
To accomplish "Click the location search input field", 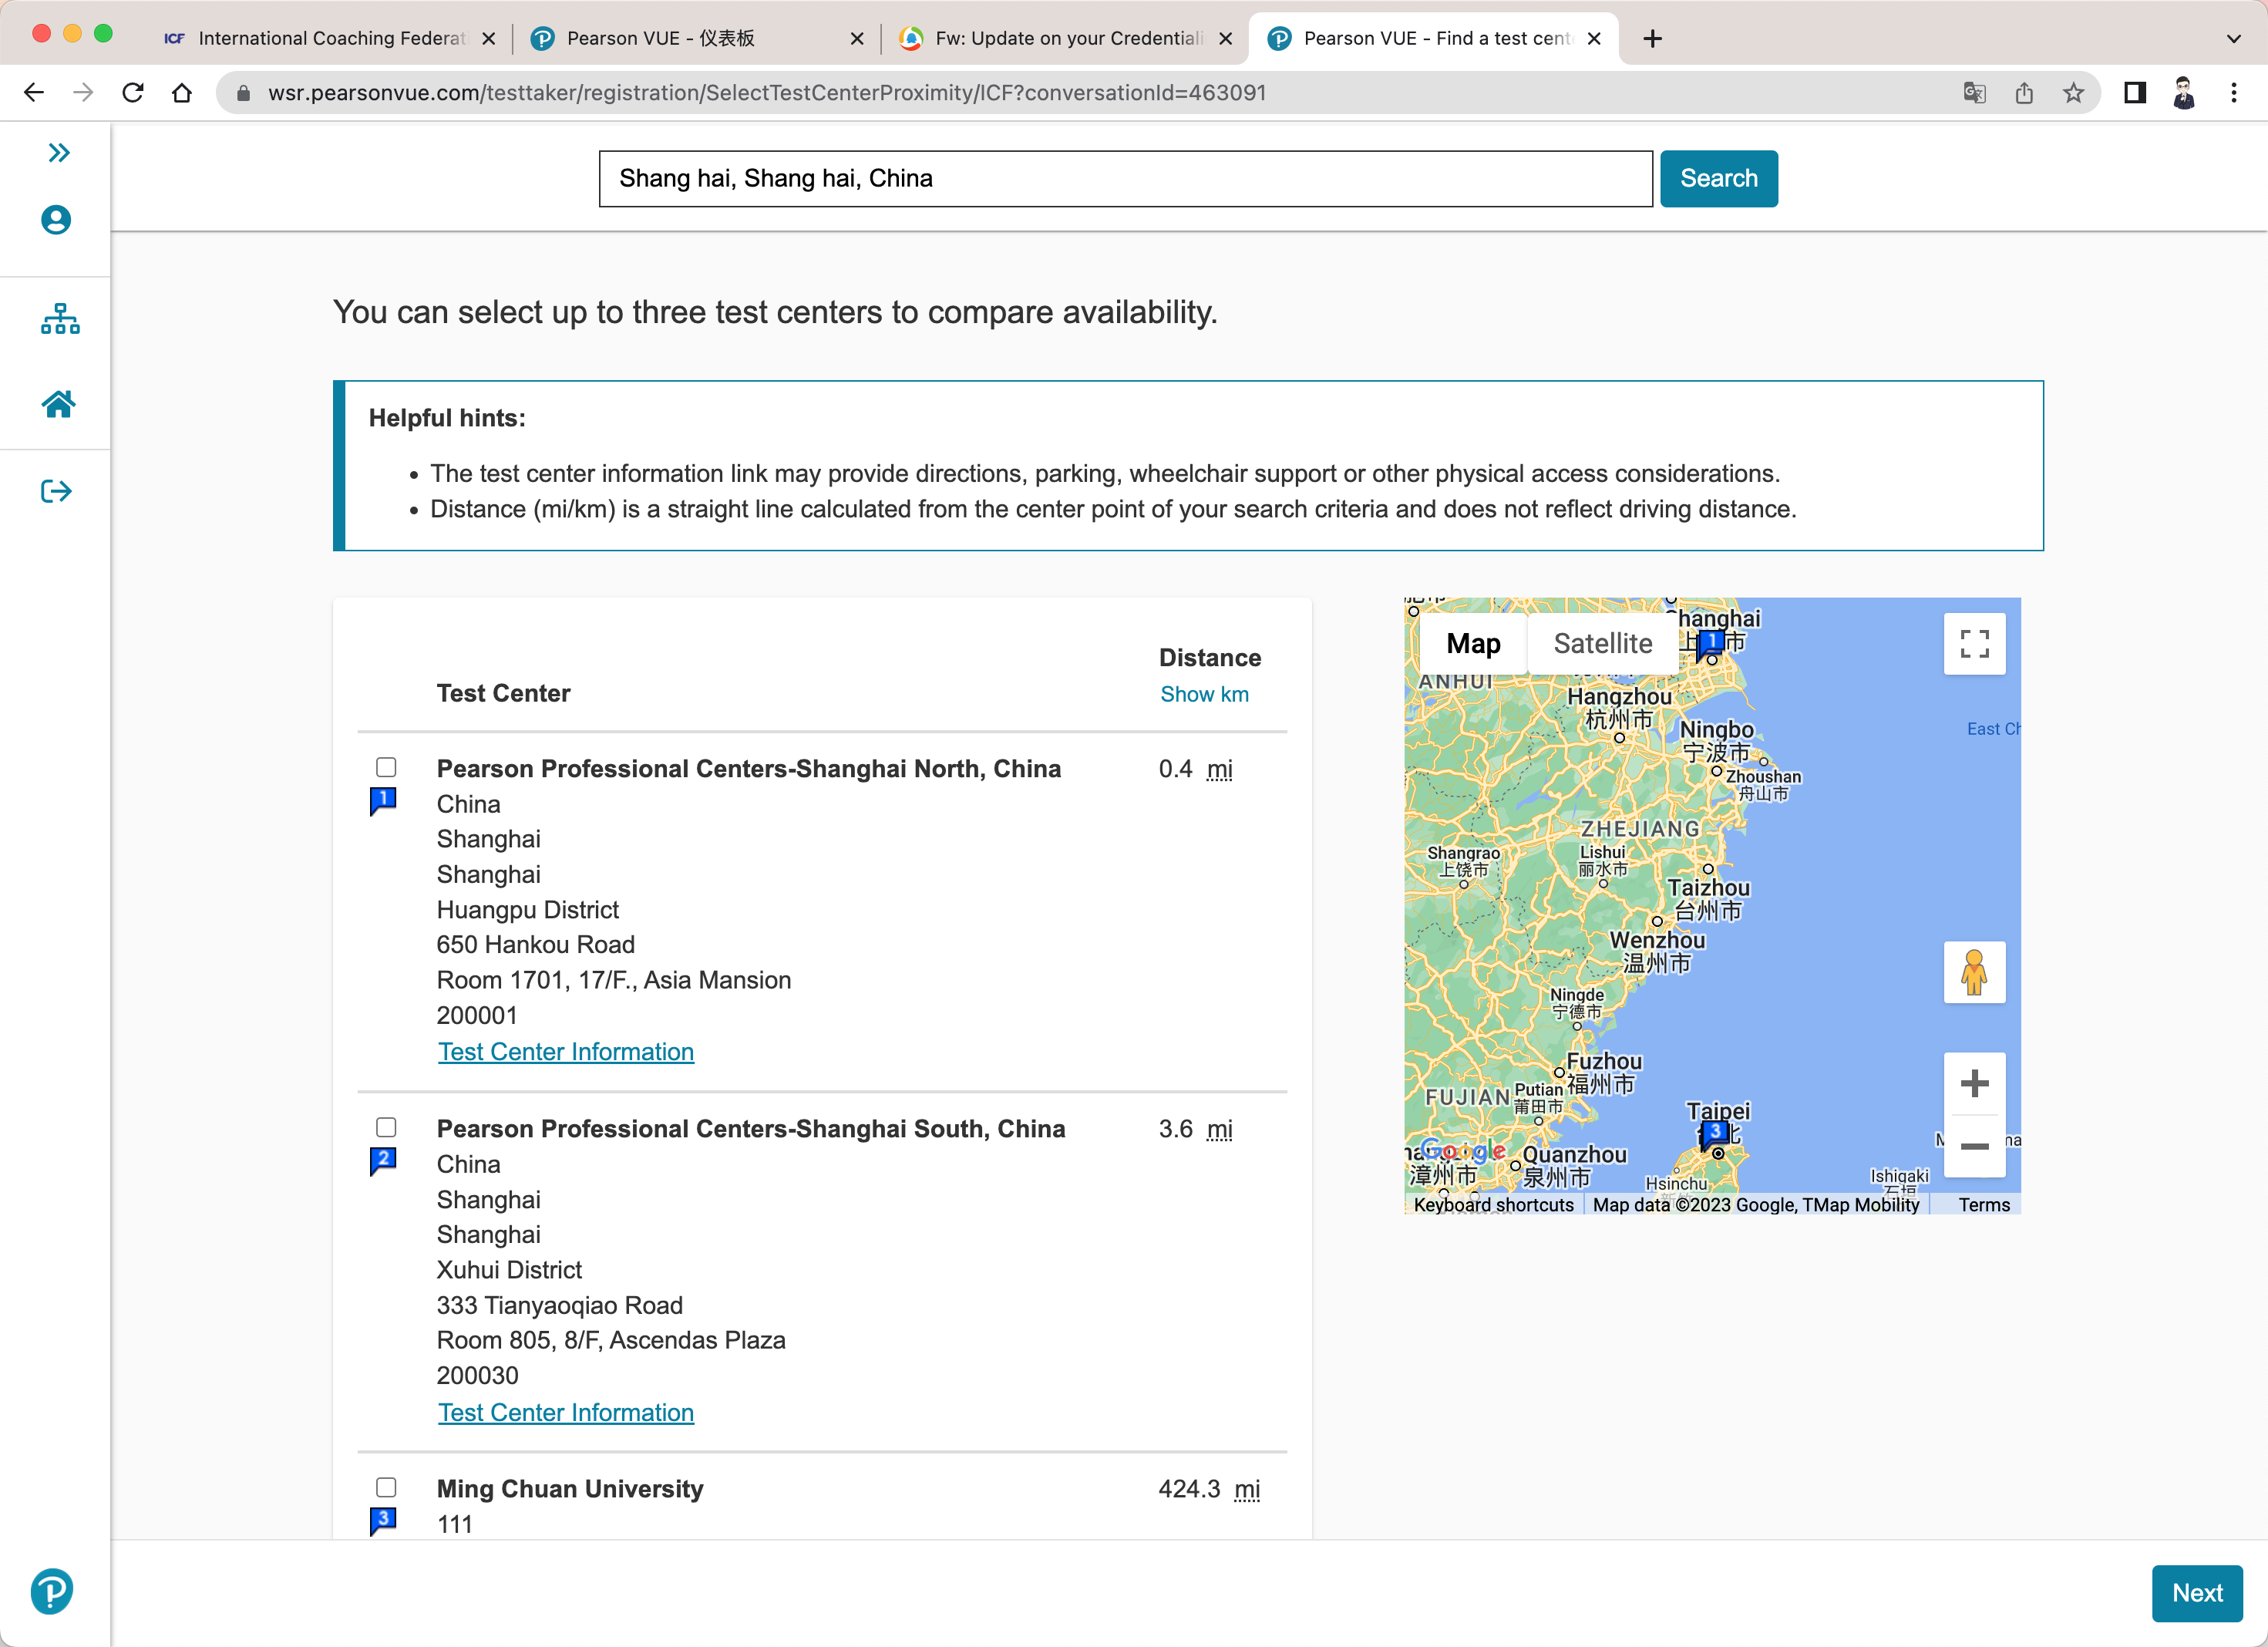I will coord(1124,179).
